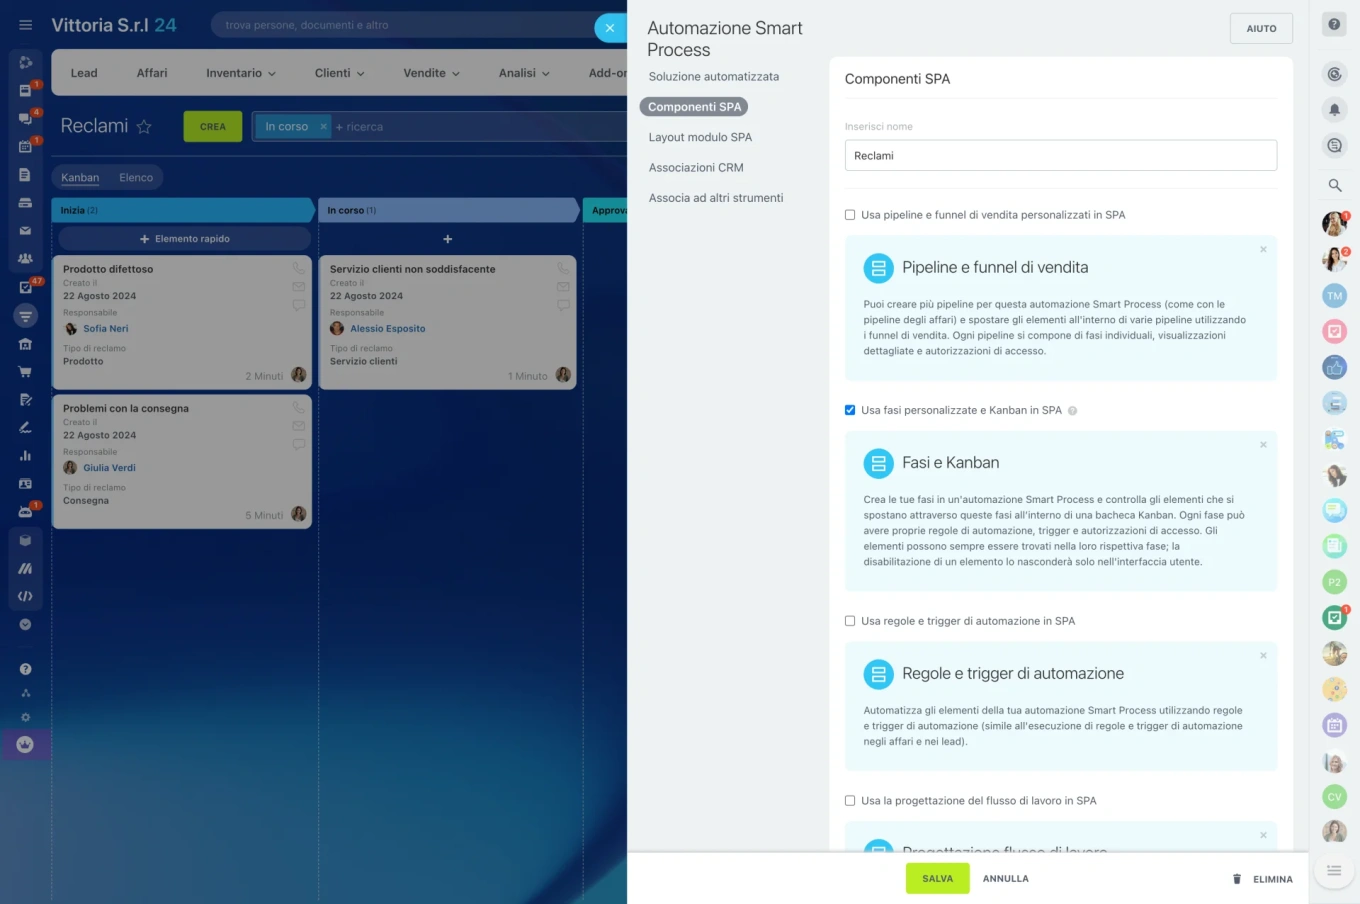Switch to the Elenco tab
1360x904 pixels.
[x=136, y=177]
